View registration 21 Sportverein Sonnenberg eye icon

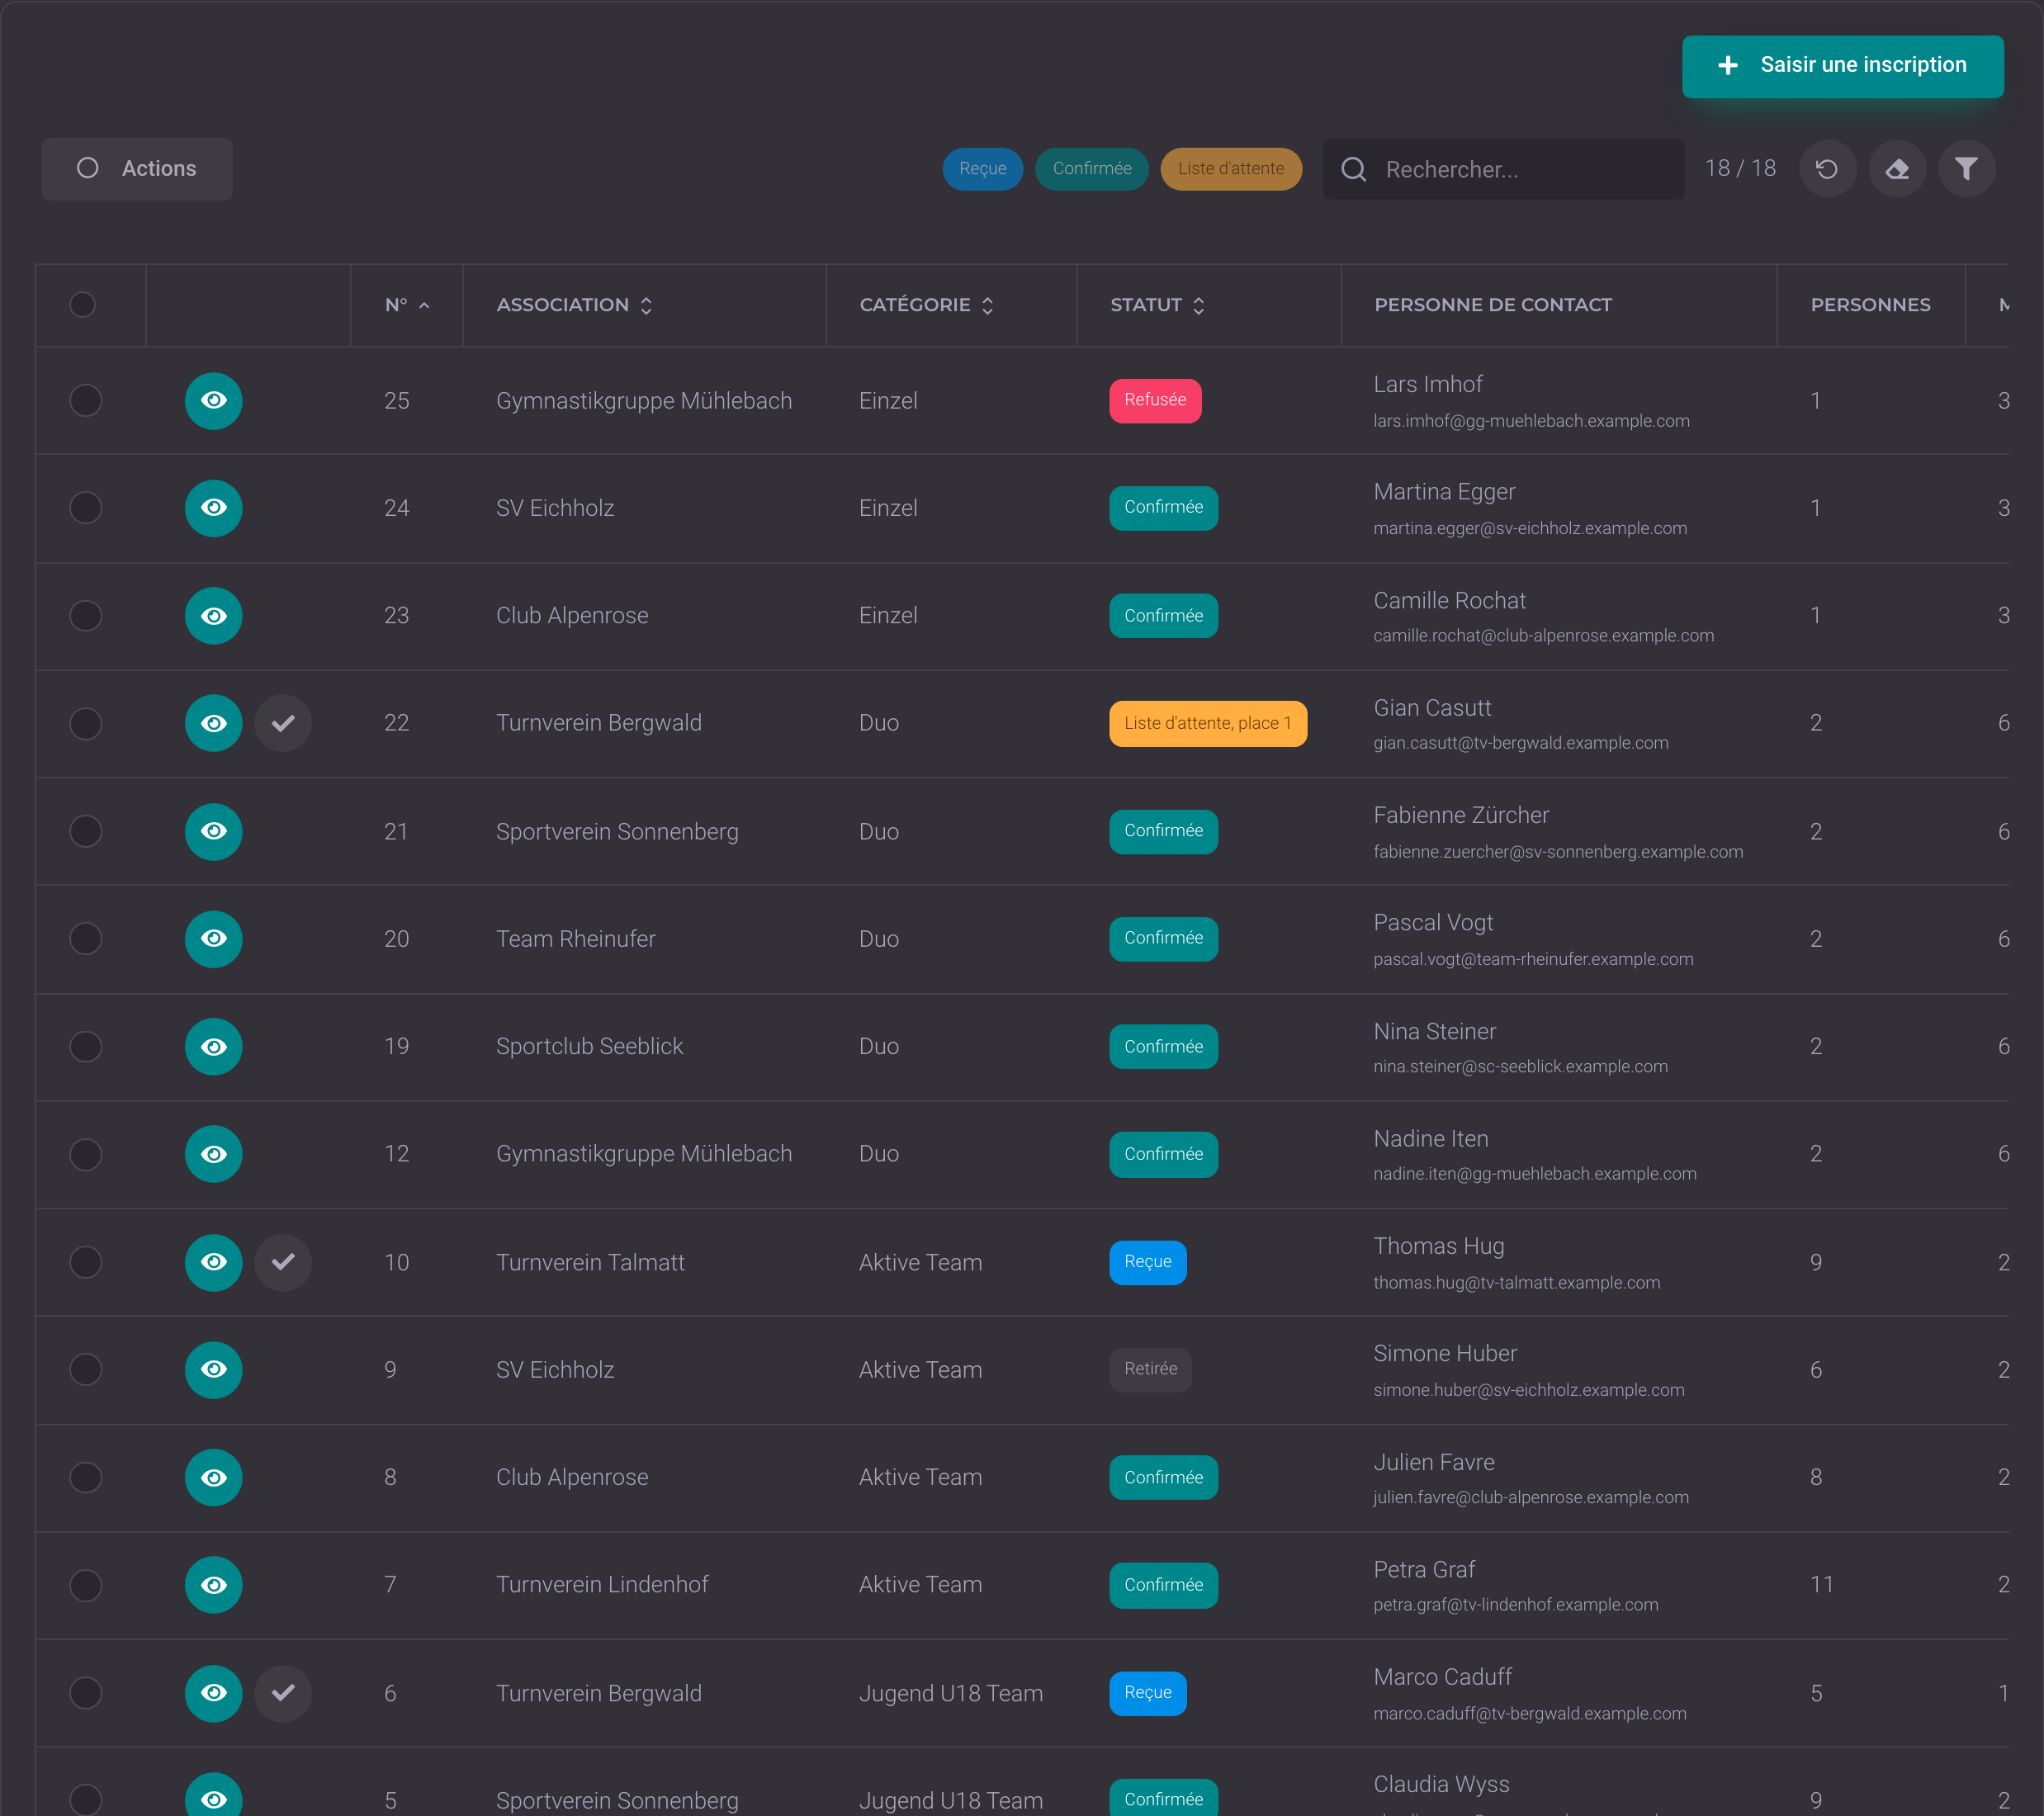[214, 831]
